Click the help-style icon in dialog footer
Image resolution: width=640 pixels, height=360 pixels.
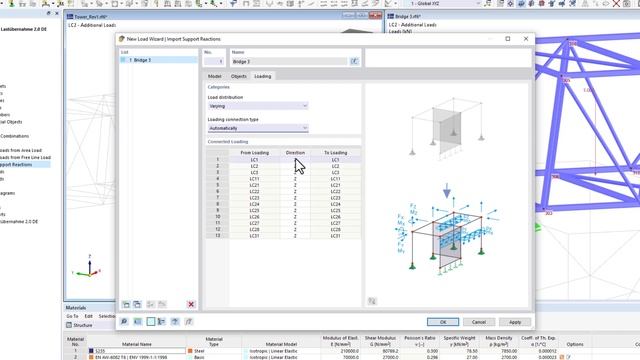tap(175, 322)
